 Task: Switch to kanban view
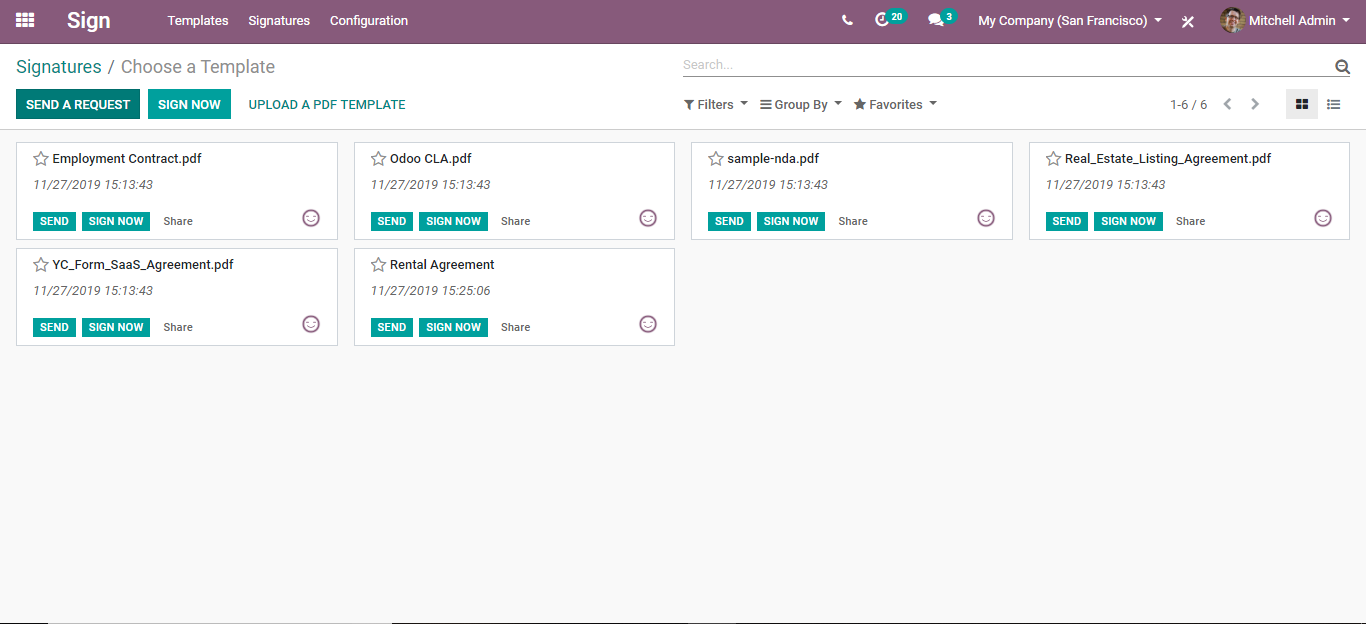(x=1301, y=104)
